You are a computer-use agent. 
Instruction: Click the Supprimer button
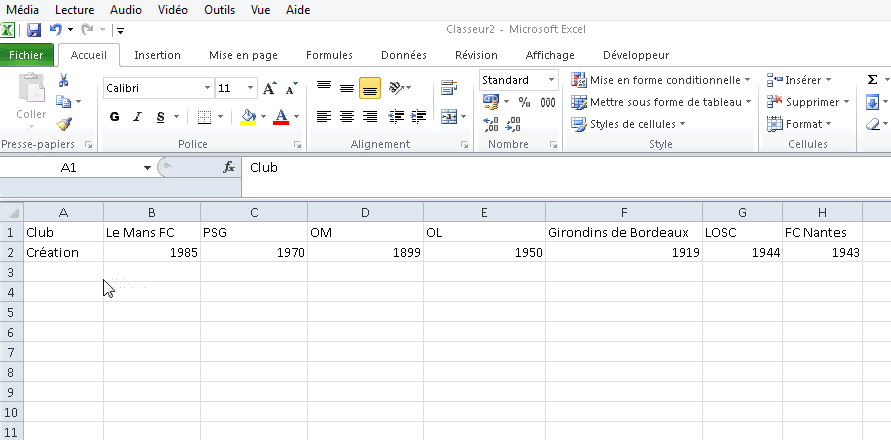click(x=808, y=102)
